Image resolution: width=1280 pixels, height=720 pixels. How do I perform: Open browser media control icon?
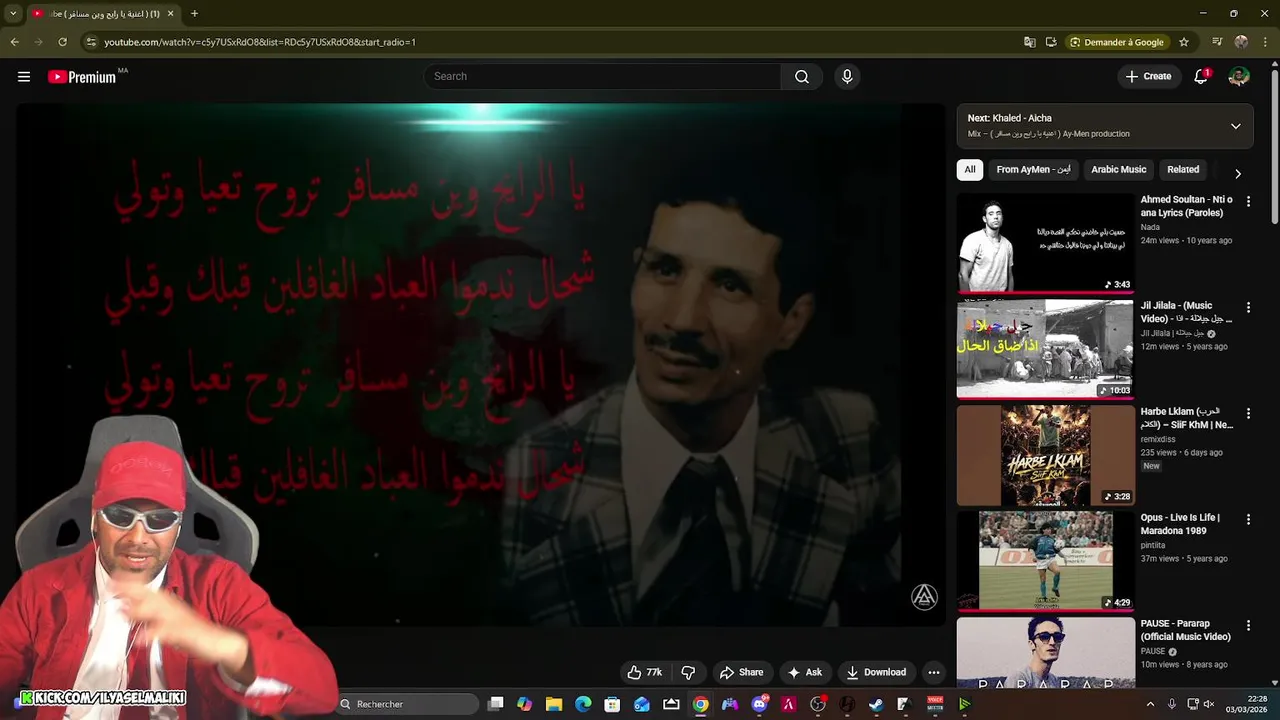pyautogui.click(x=1217, y=42)
